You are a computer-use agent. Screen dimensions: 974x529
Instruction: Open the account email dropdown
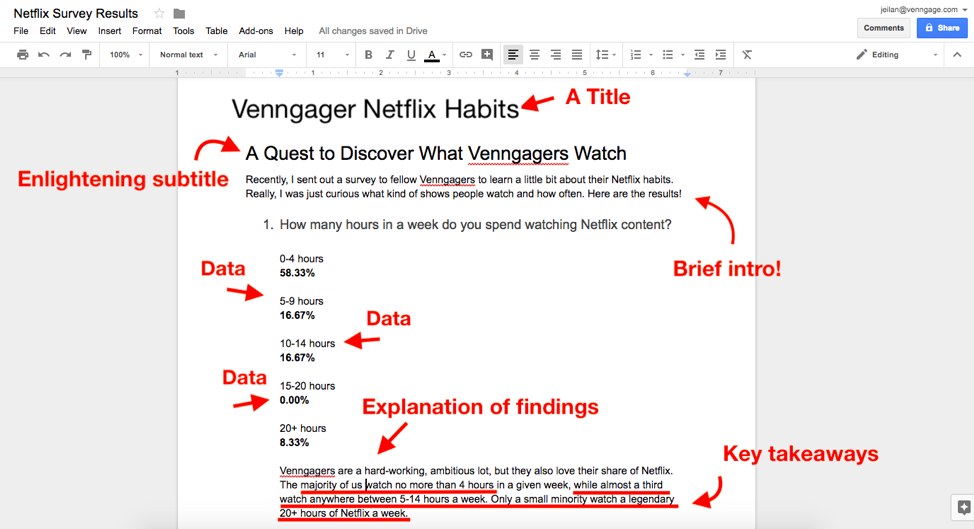point(923,9)
